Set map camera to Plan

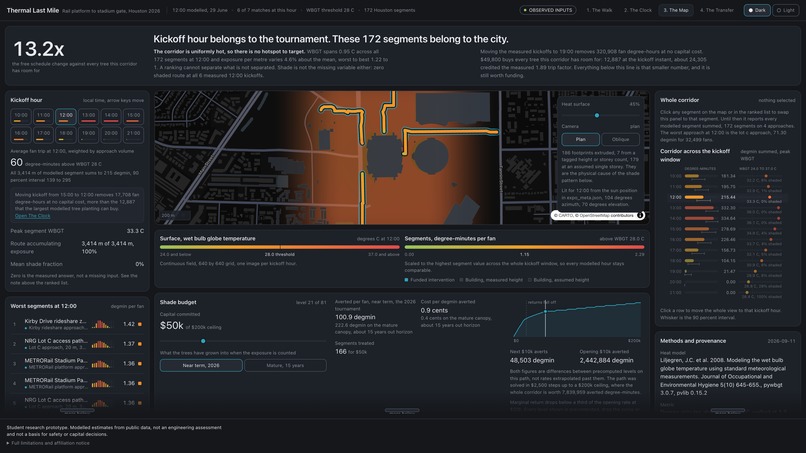(580, 139)
